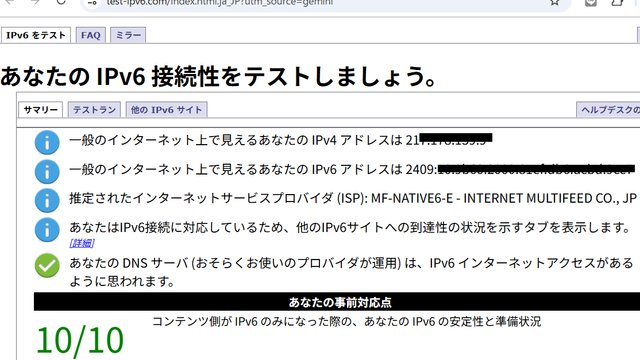This screenshot has width=640, height=360.
Task: Click the info icon beside ISP line
Action: [x=47, y=200]
